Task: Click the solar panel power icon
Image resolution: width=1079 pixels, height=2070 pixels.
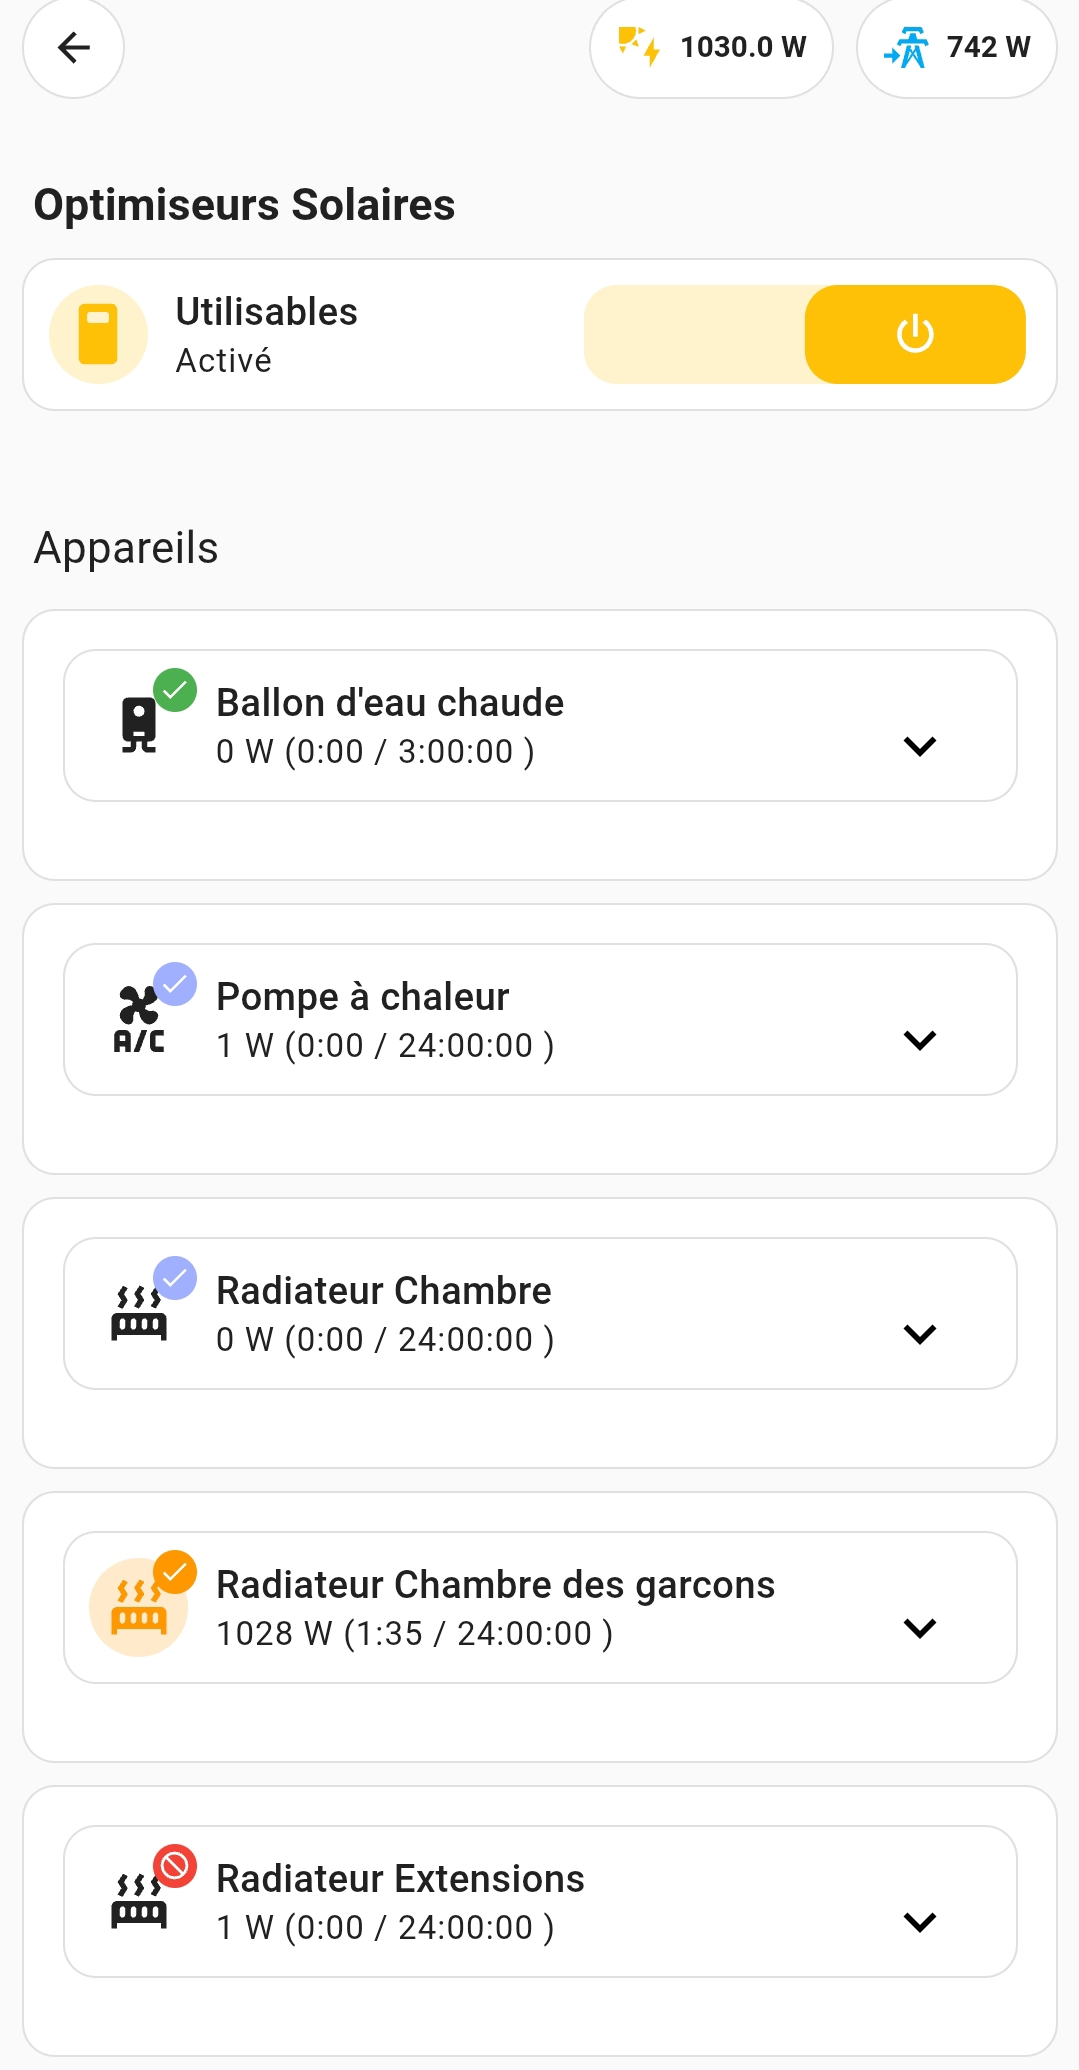Action: tap(639, 47)
